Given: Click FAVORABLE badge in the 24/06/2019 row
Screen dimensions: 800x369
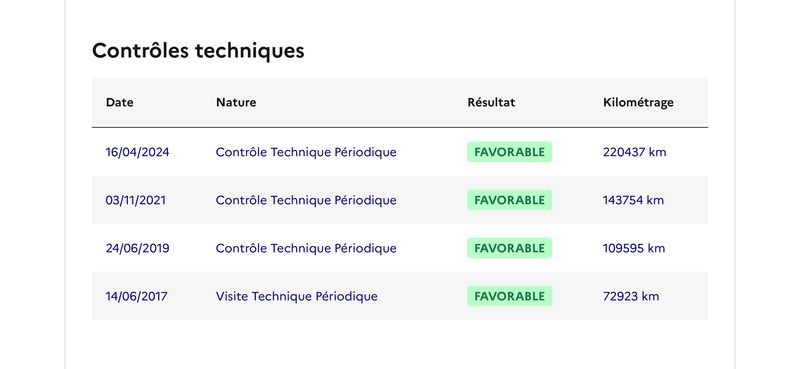Looking at the screenshot, I should pyautogui.click(x=509, y=248).
